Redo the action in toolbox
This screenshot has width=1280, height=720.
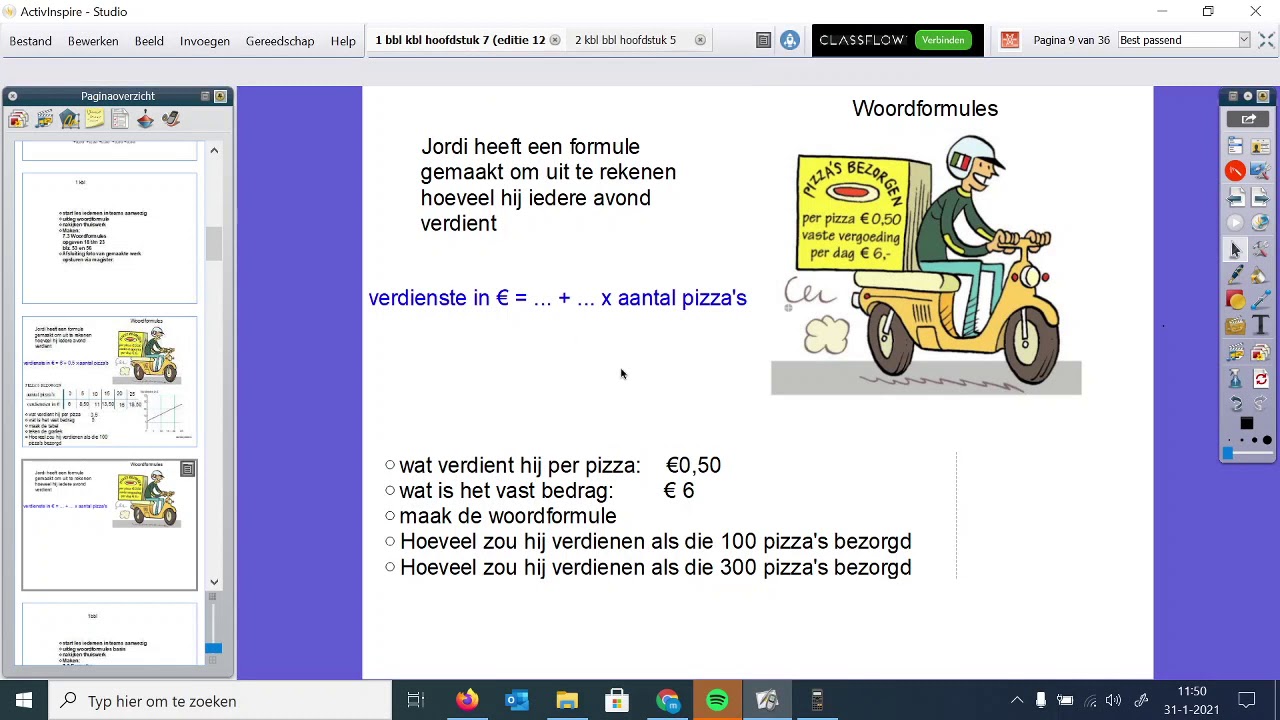point(1260,404)
